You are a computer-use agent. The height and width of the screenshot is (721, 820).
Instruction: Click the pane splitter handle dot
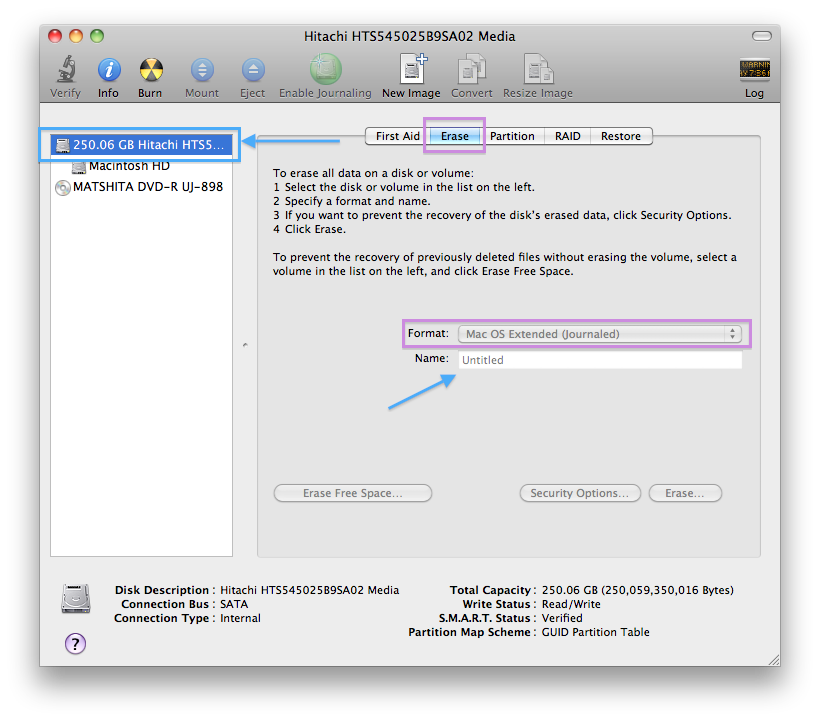click(x=245, y=345)
